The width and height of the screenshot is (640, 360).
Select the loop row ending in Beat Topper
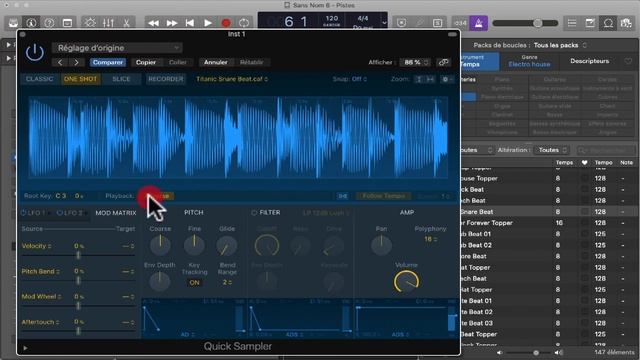tap(549, 334)
